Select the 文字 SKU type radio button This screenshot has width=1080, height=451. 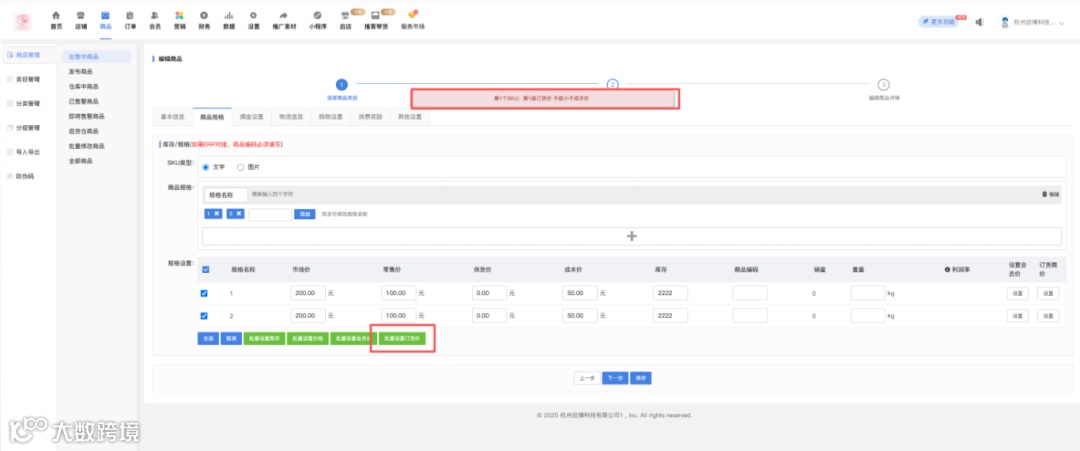pos(205,167)
